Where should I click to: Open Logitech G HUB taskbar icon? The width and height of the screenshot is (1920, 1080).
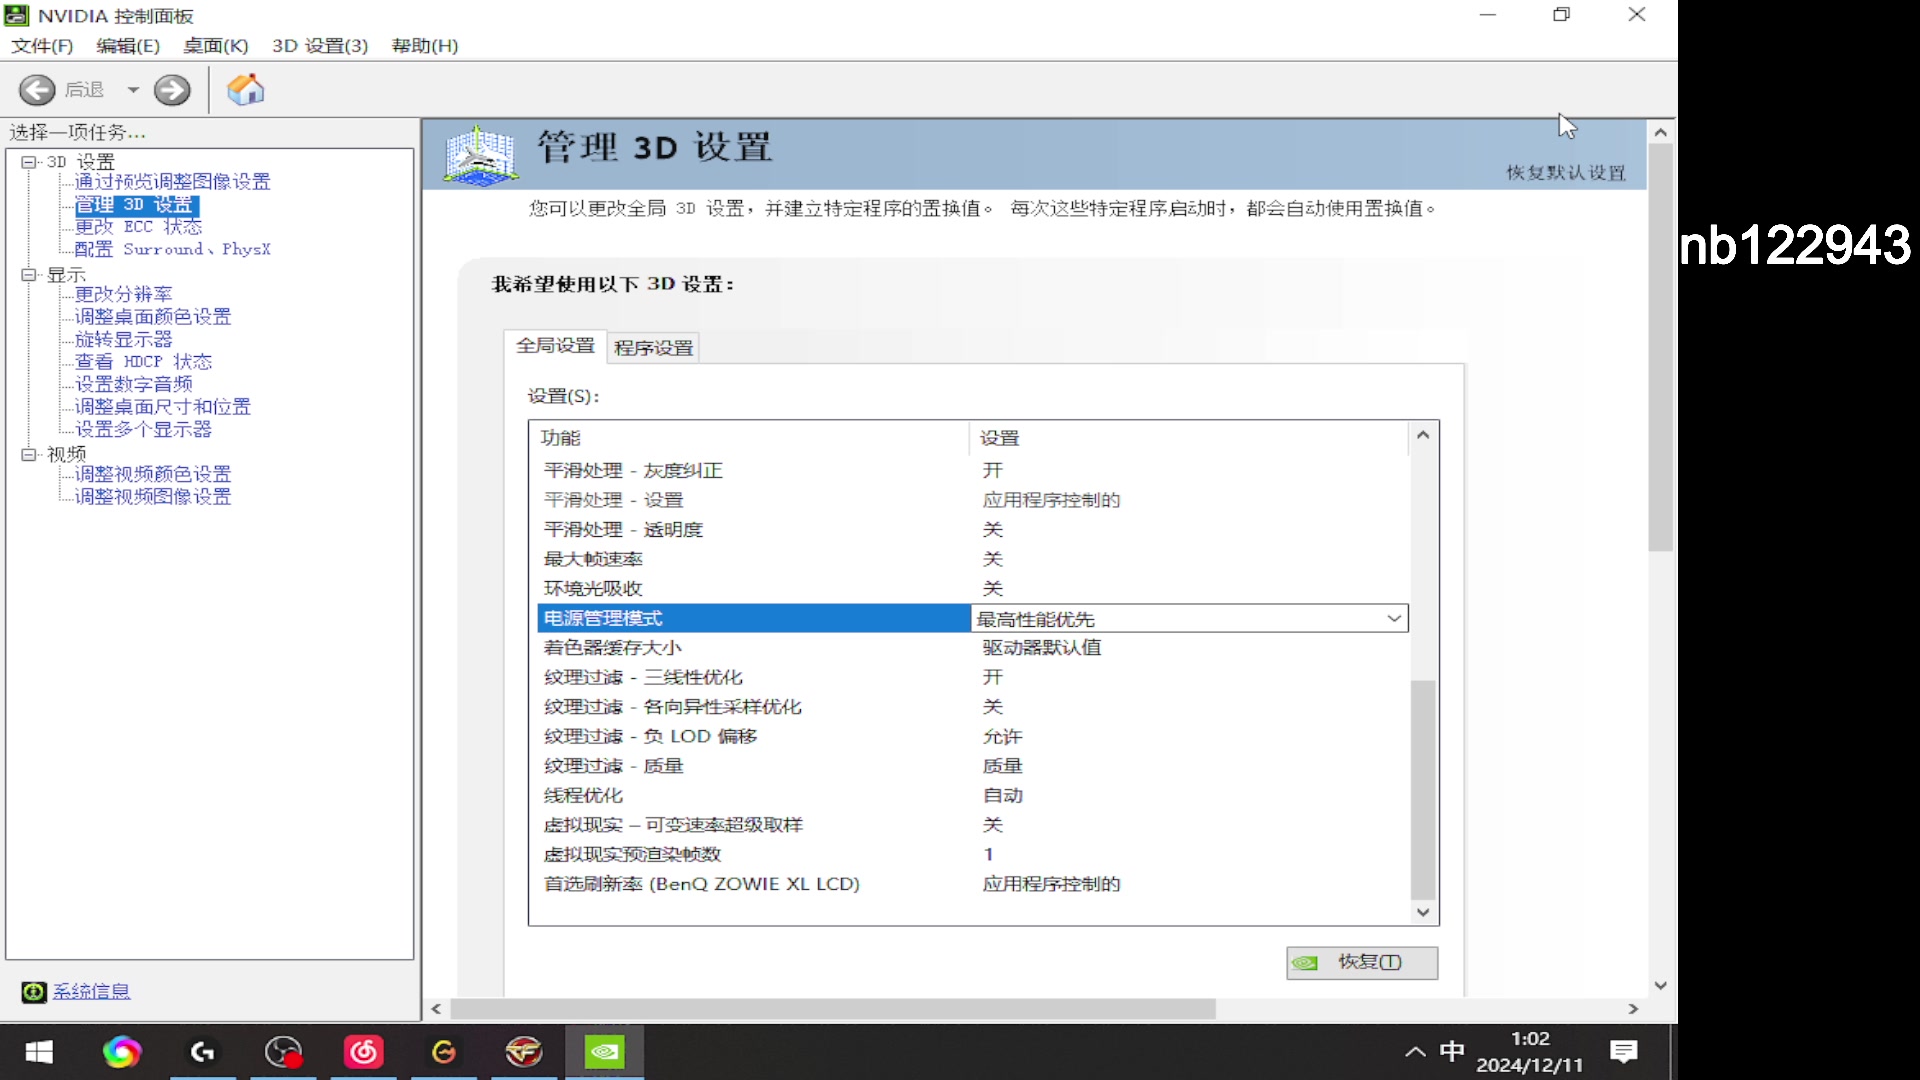[x=203, y=1052]
